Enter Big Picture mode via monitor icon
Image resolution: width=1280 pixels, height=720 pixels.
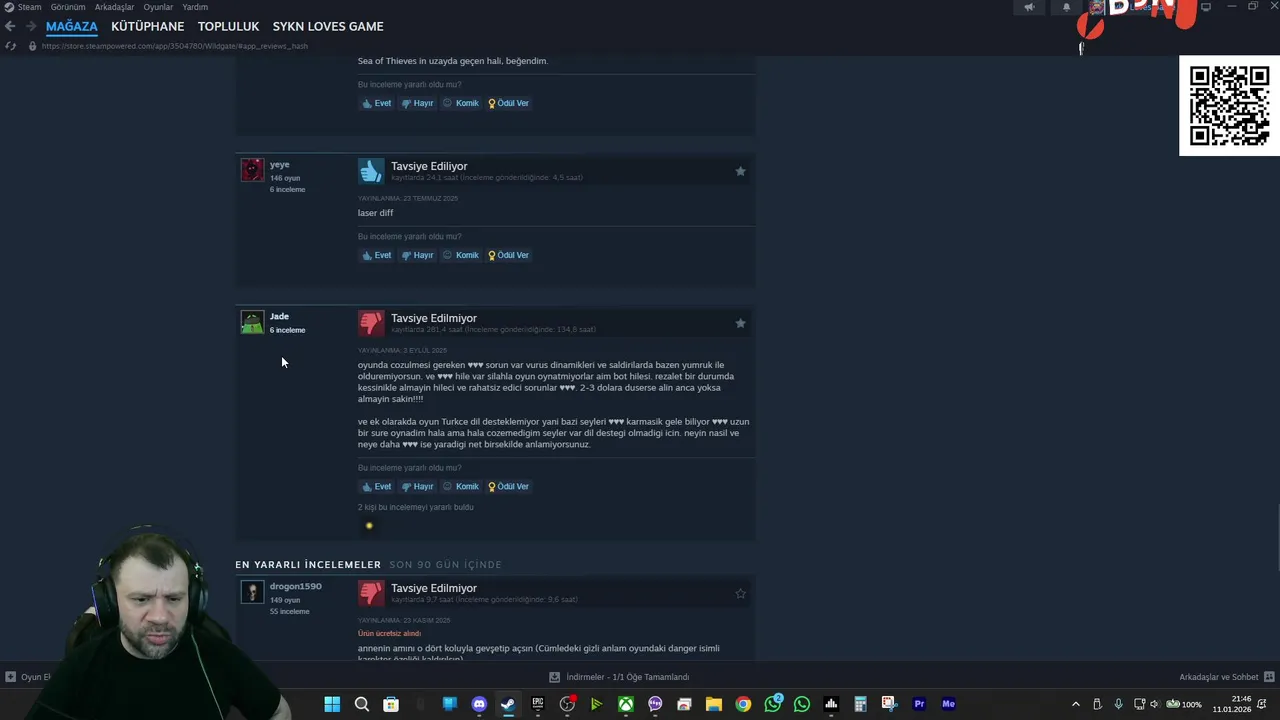tap(1206, 7)
